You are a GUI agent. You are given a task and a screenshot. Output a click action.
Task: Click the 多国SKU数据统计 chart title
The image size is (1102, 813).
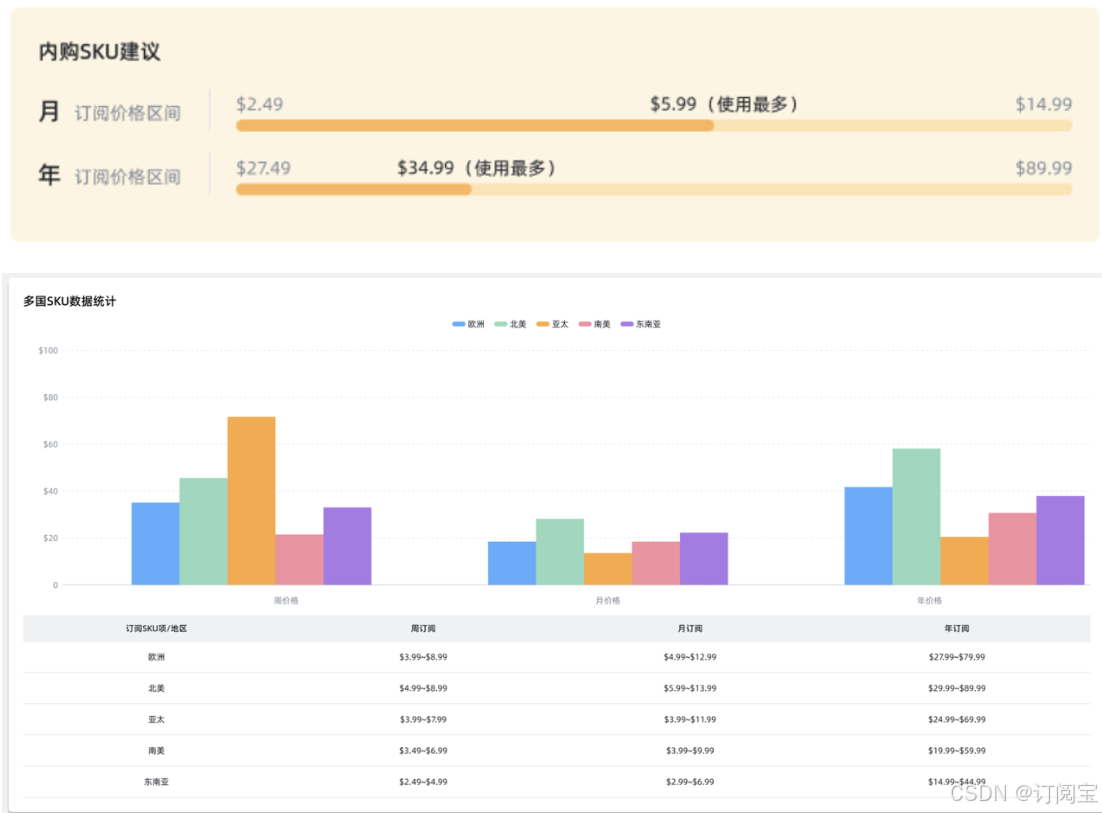(x=70, y=301)
